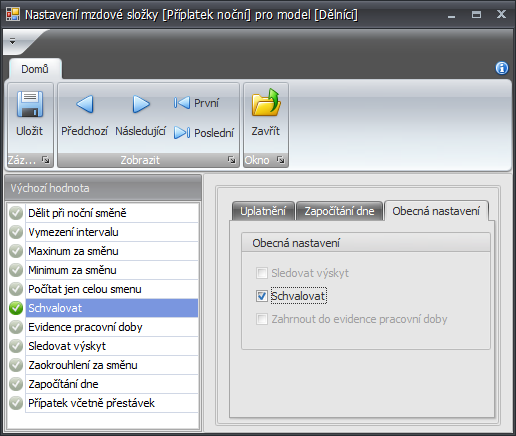Close the window using the Zavřít folder icon

click(266, 103)
